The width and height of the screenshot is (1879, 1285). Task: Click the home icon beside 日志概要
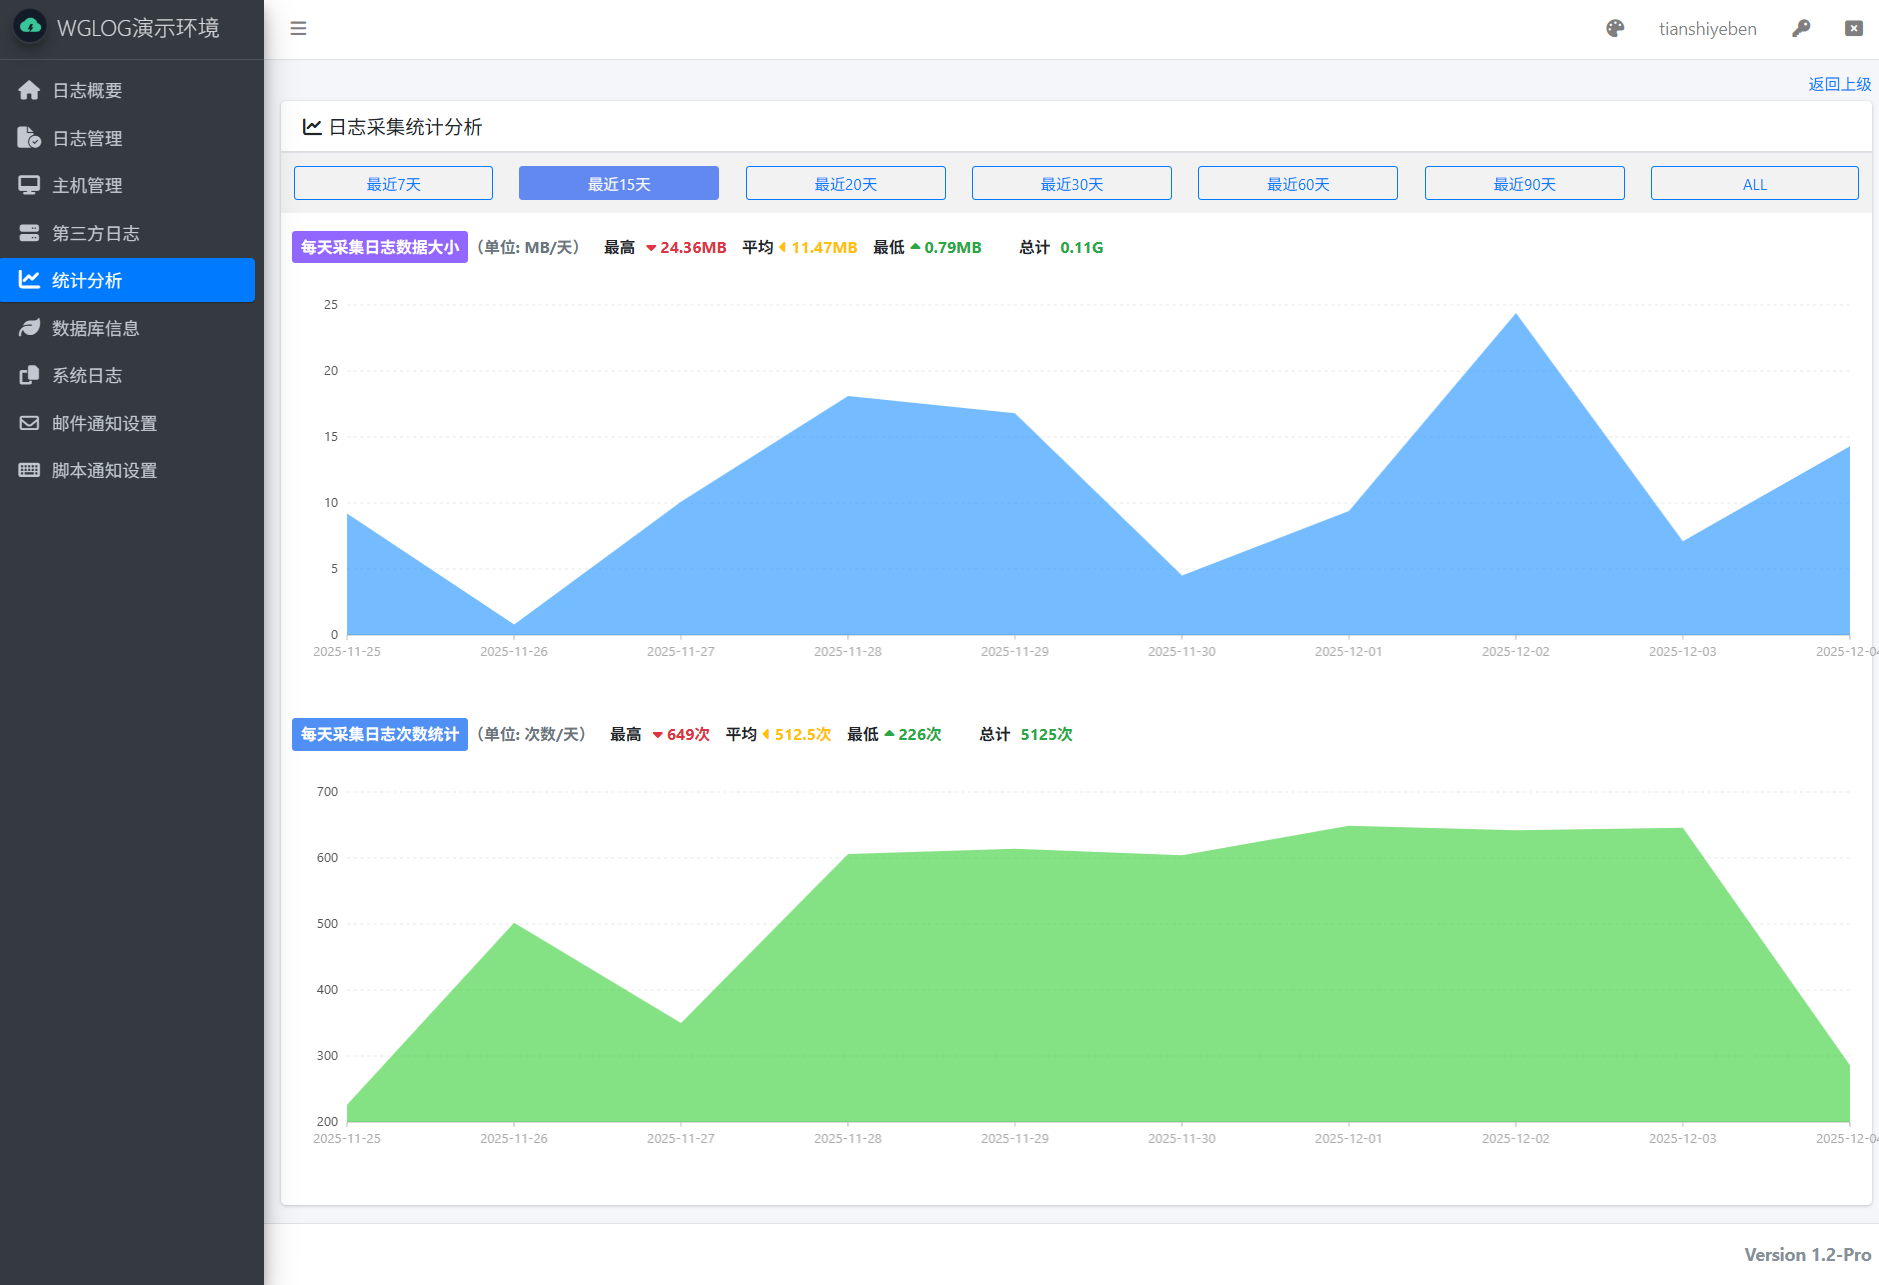[x=29, y=90]
